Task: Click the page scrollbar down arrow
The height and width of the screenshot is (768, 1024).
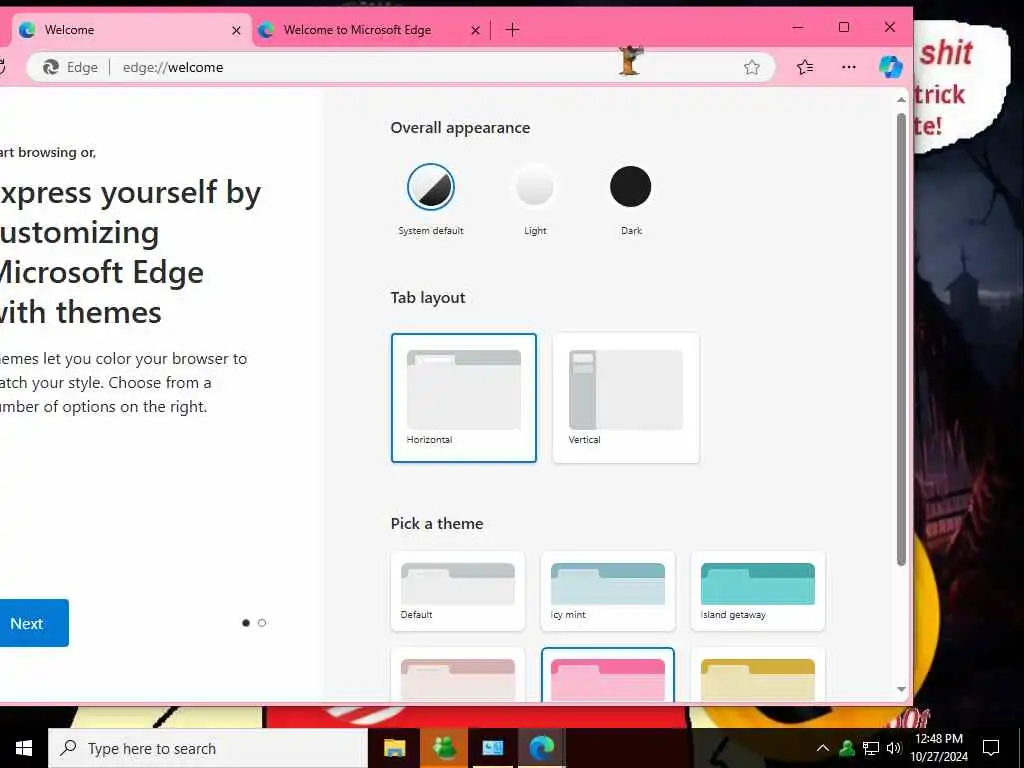Action: (x=901, y=689)
